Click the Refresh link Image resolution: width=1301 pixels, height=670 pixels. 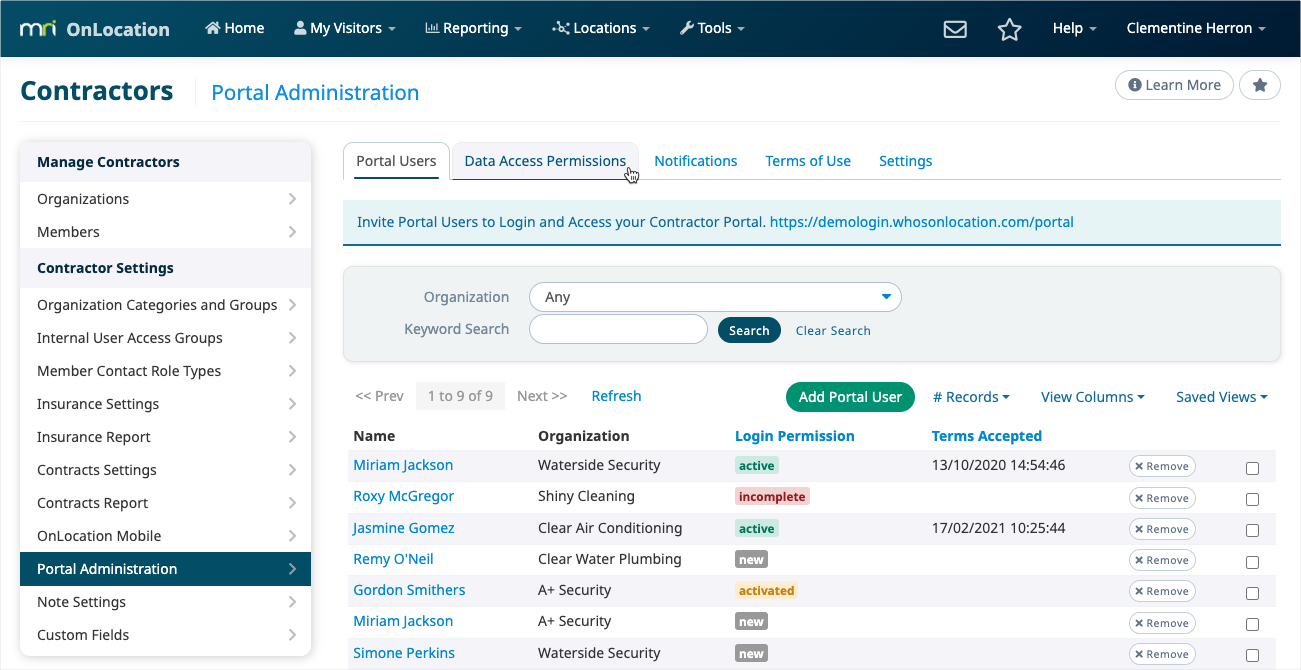[616, 396]
